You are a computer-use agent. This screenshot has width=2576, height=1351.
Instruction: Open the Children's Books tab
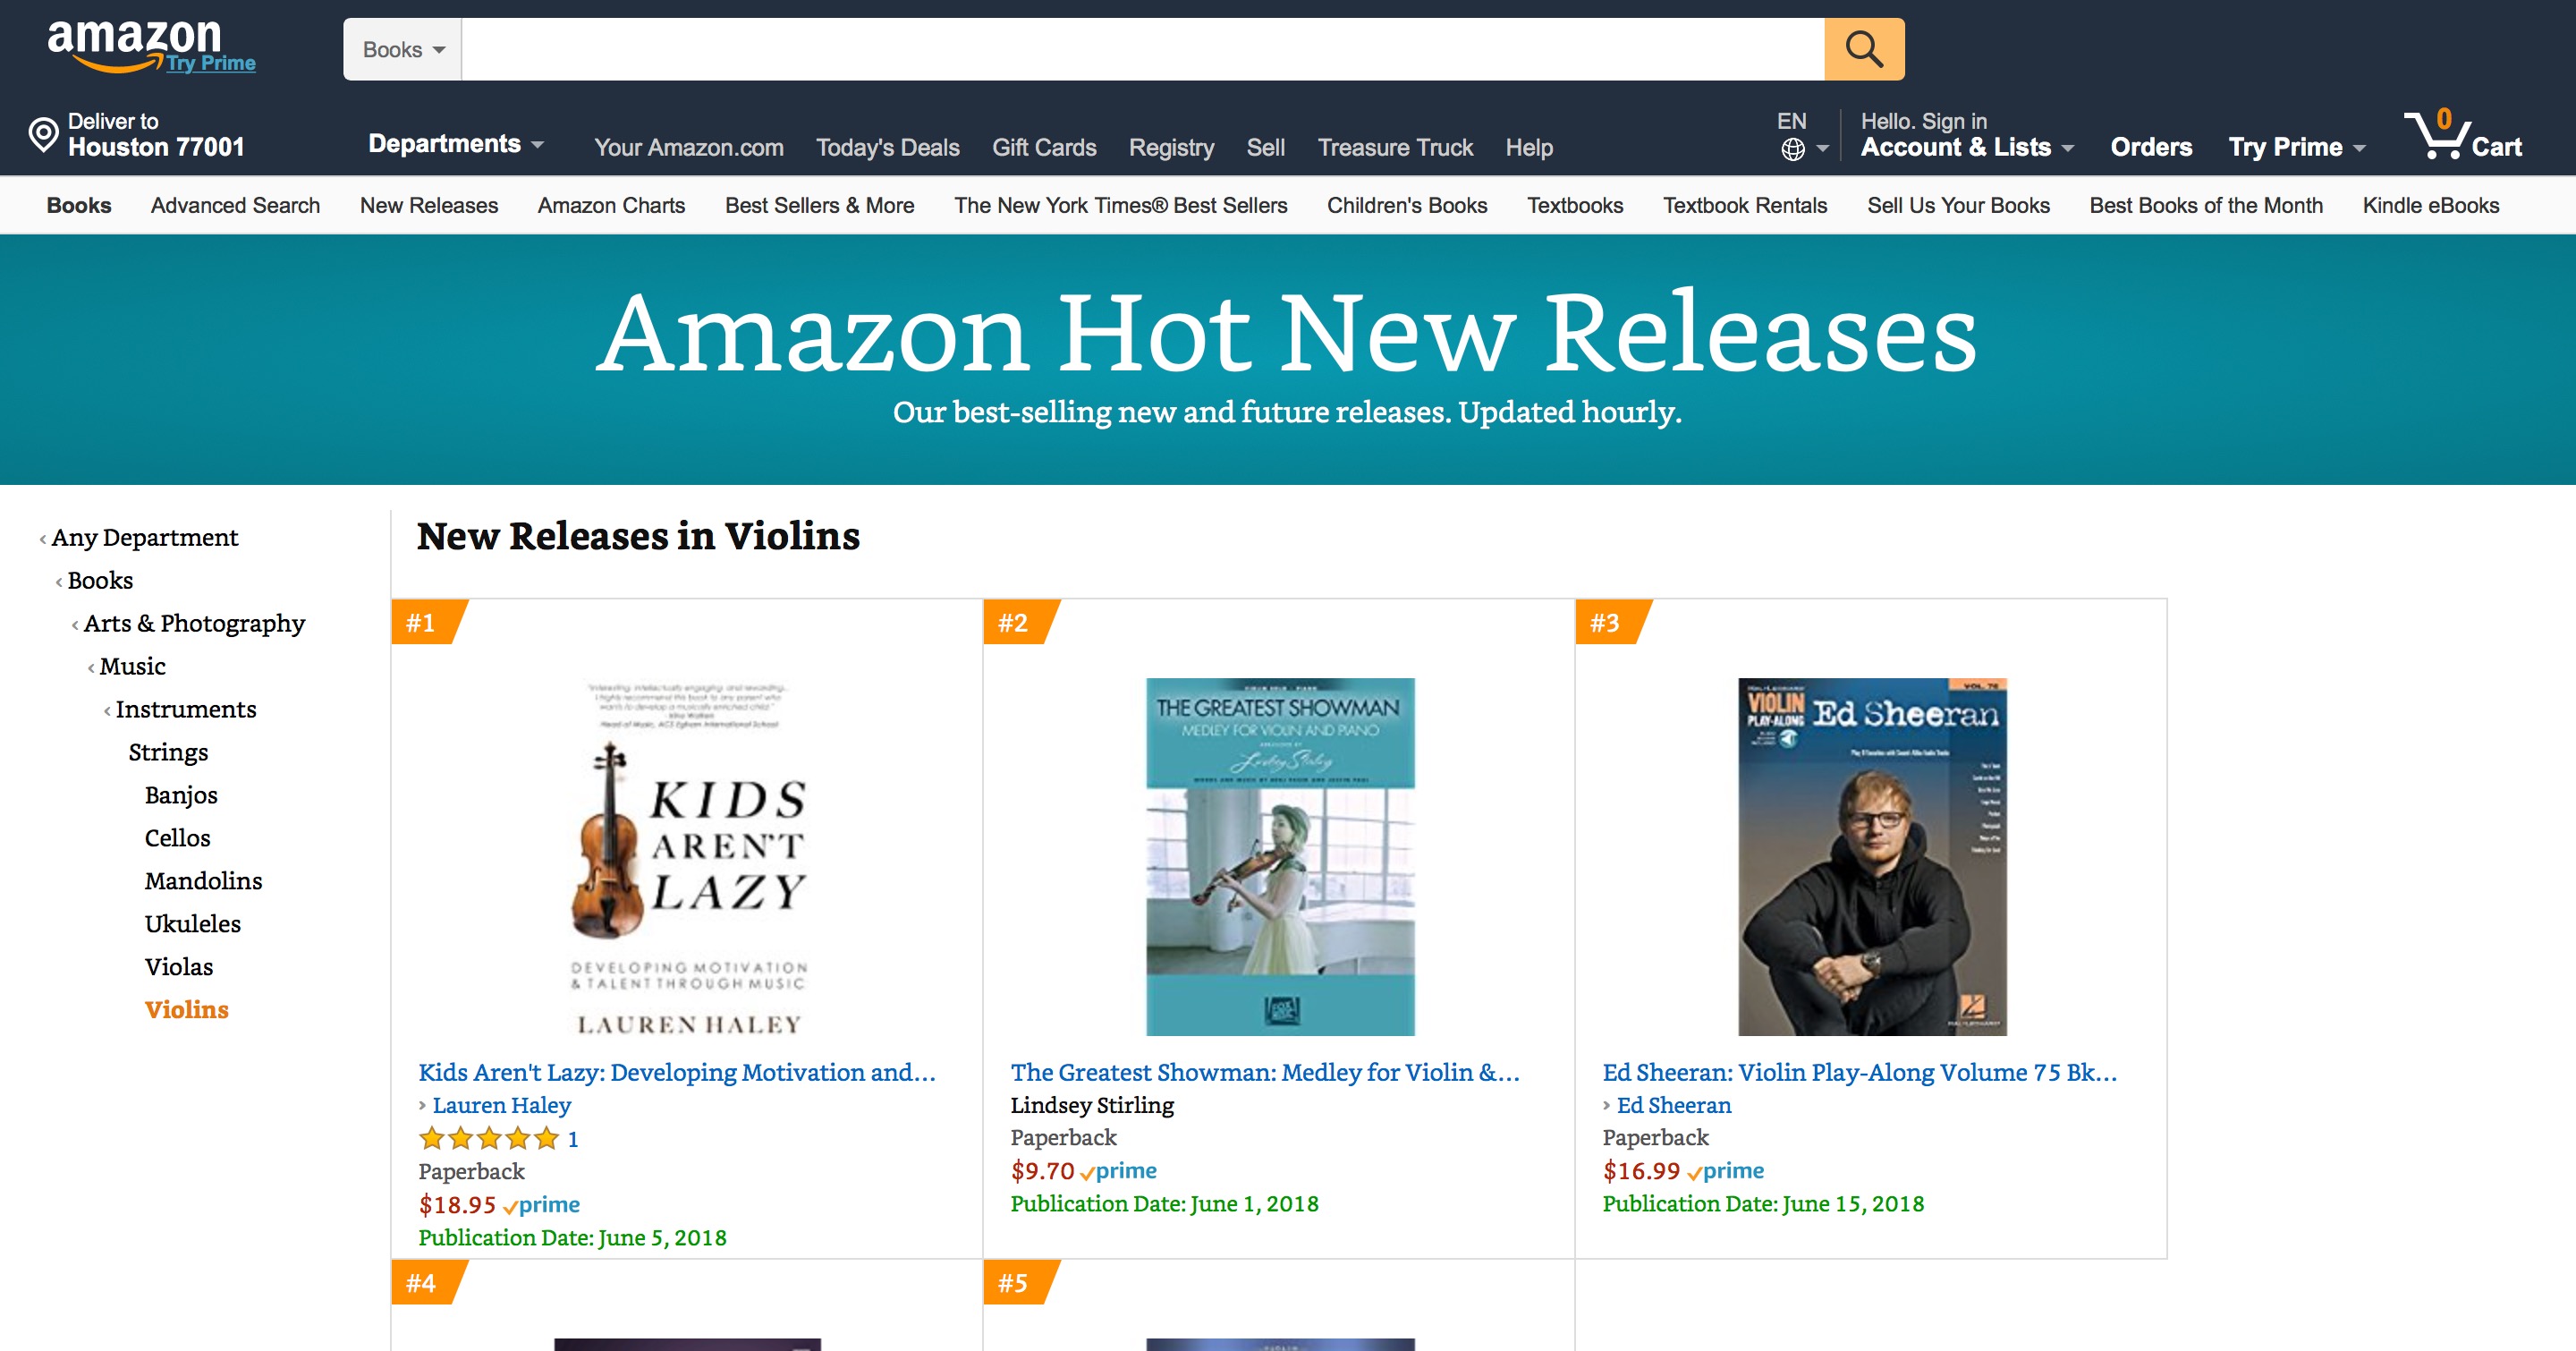pyautogui.click(x=1406, y=205)
